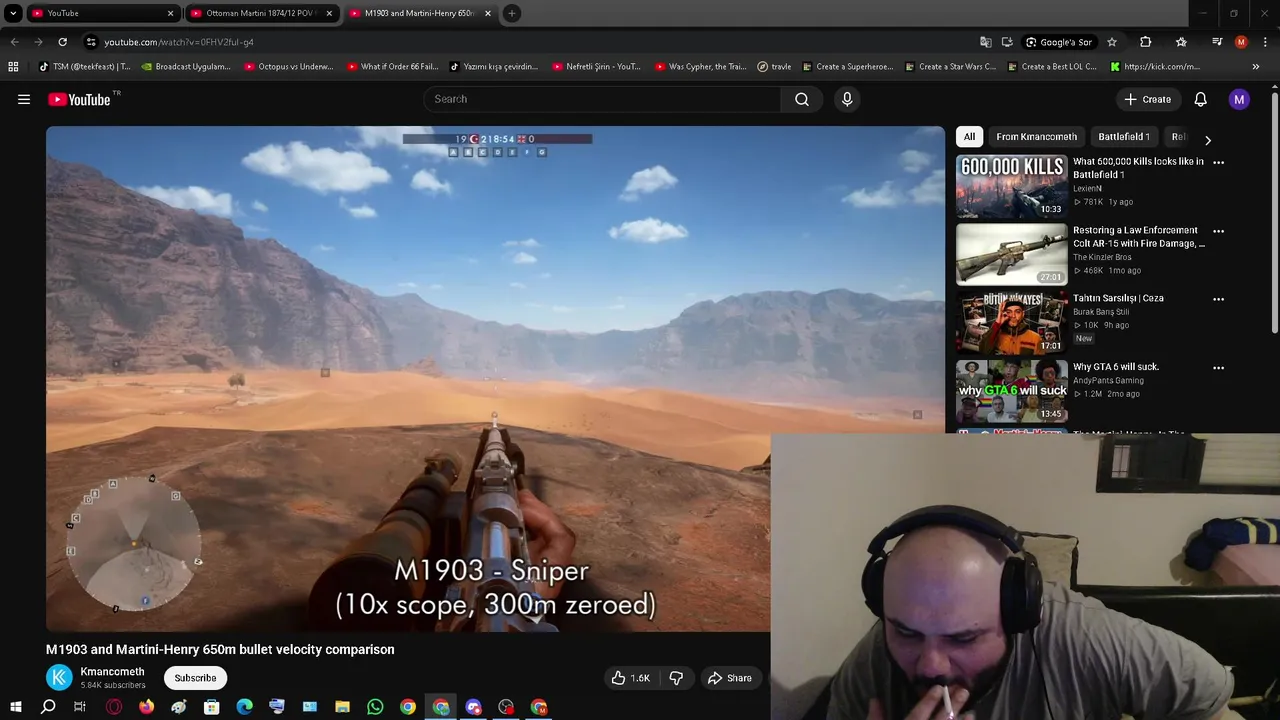Open the 'Tahtın Sarsılışı | Ceza' thumbnail

click(x=1011, y=323)
